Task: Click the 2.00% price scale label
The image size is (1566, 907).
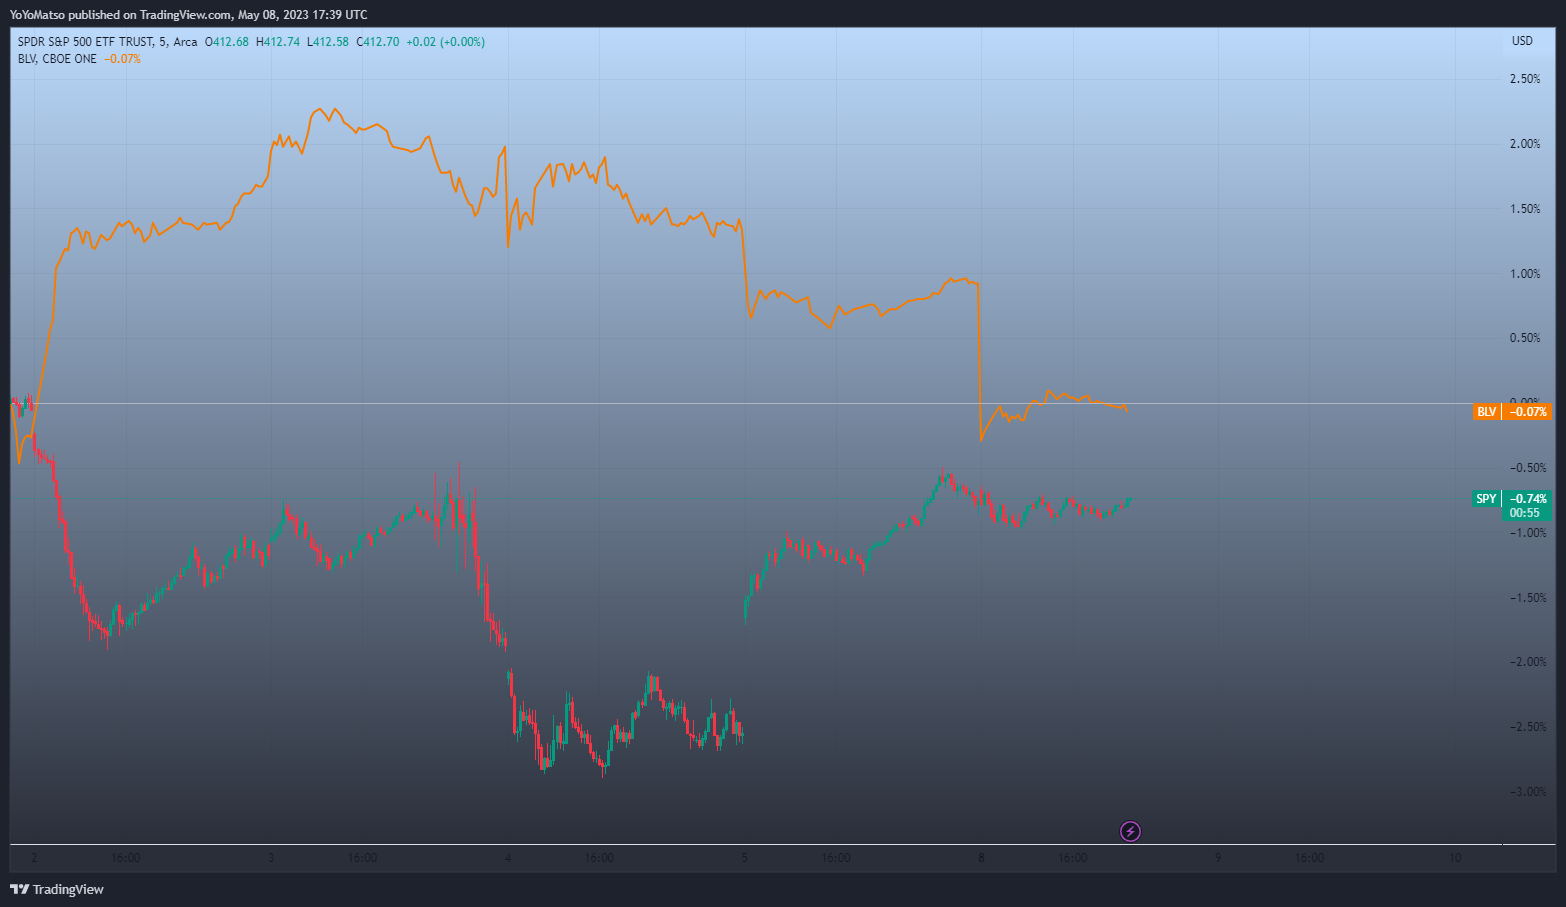Action: (1525, 144)
